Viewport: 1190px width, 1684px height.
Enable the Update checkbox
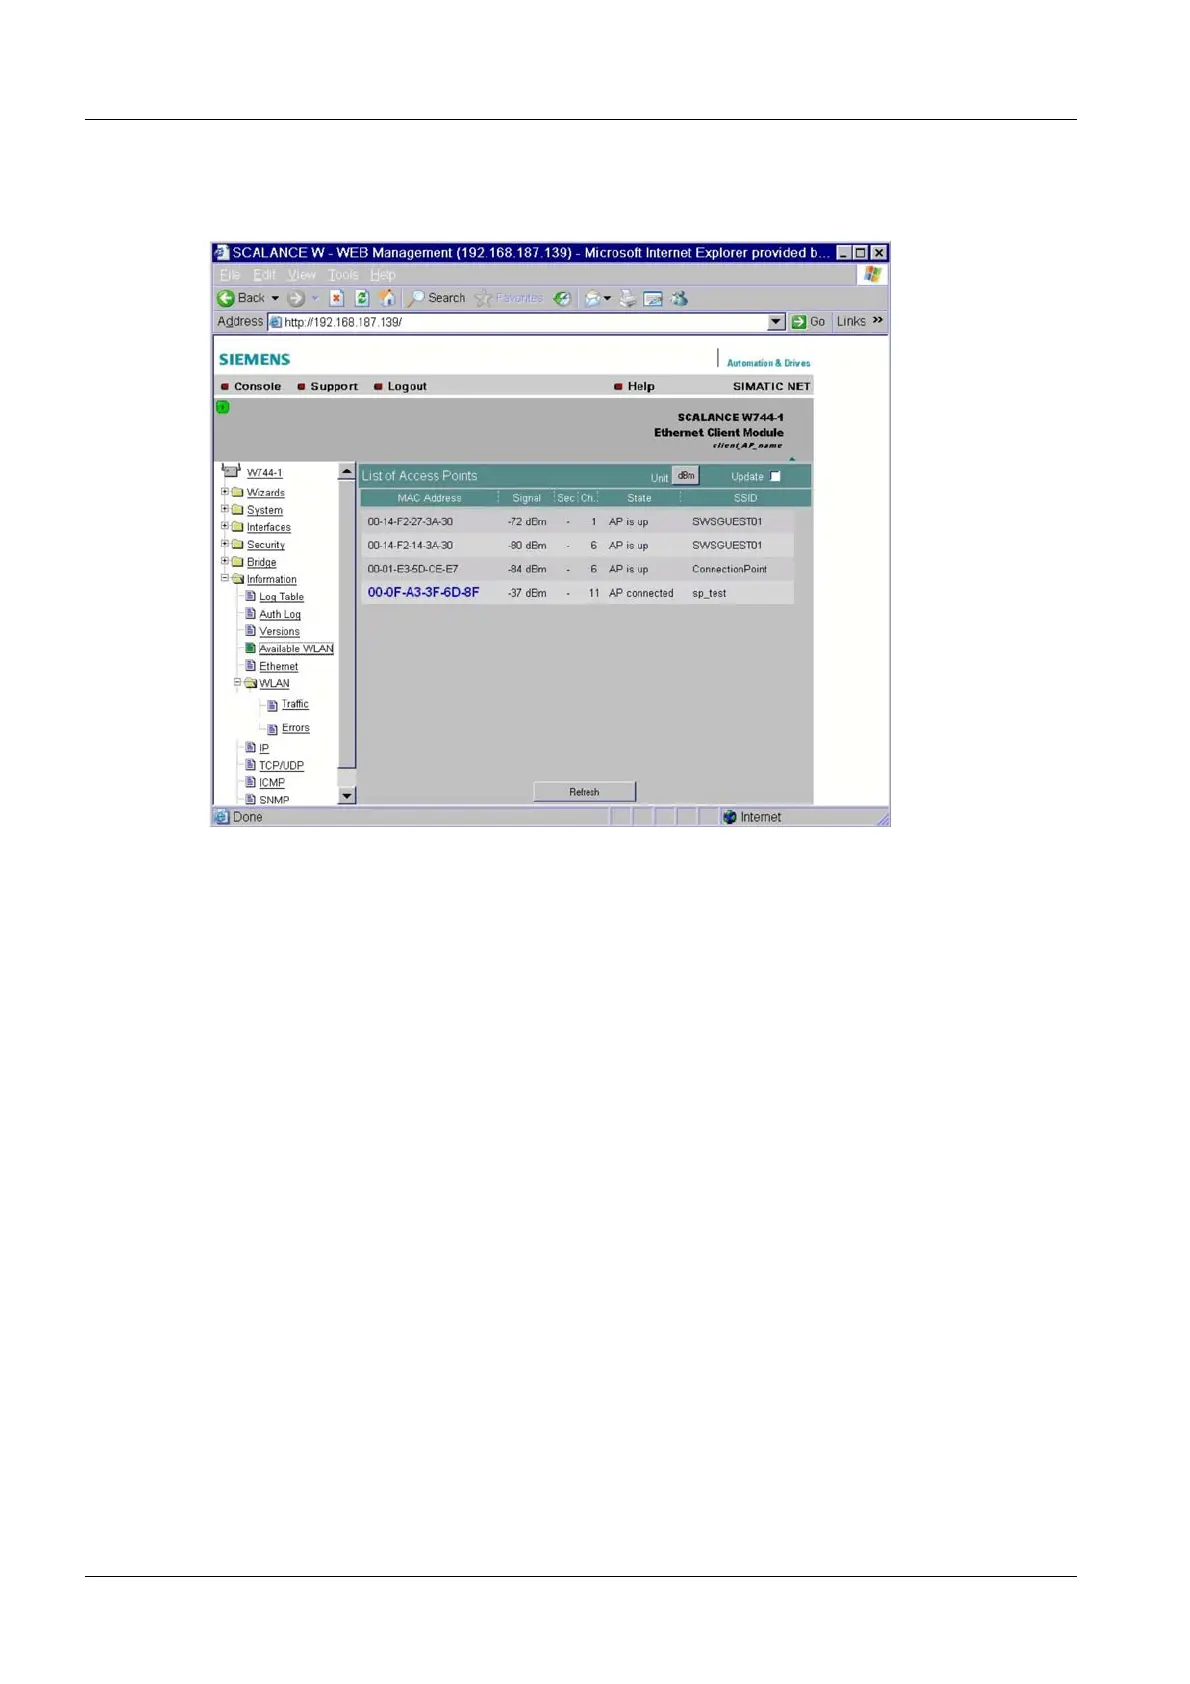pyautogui.click(x=775, y=476)
